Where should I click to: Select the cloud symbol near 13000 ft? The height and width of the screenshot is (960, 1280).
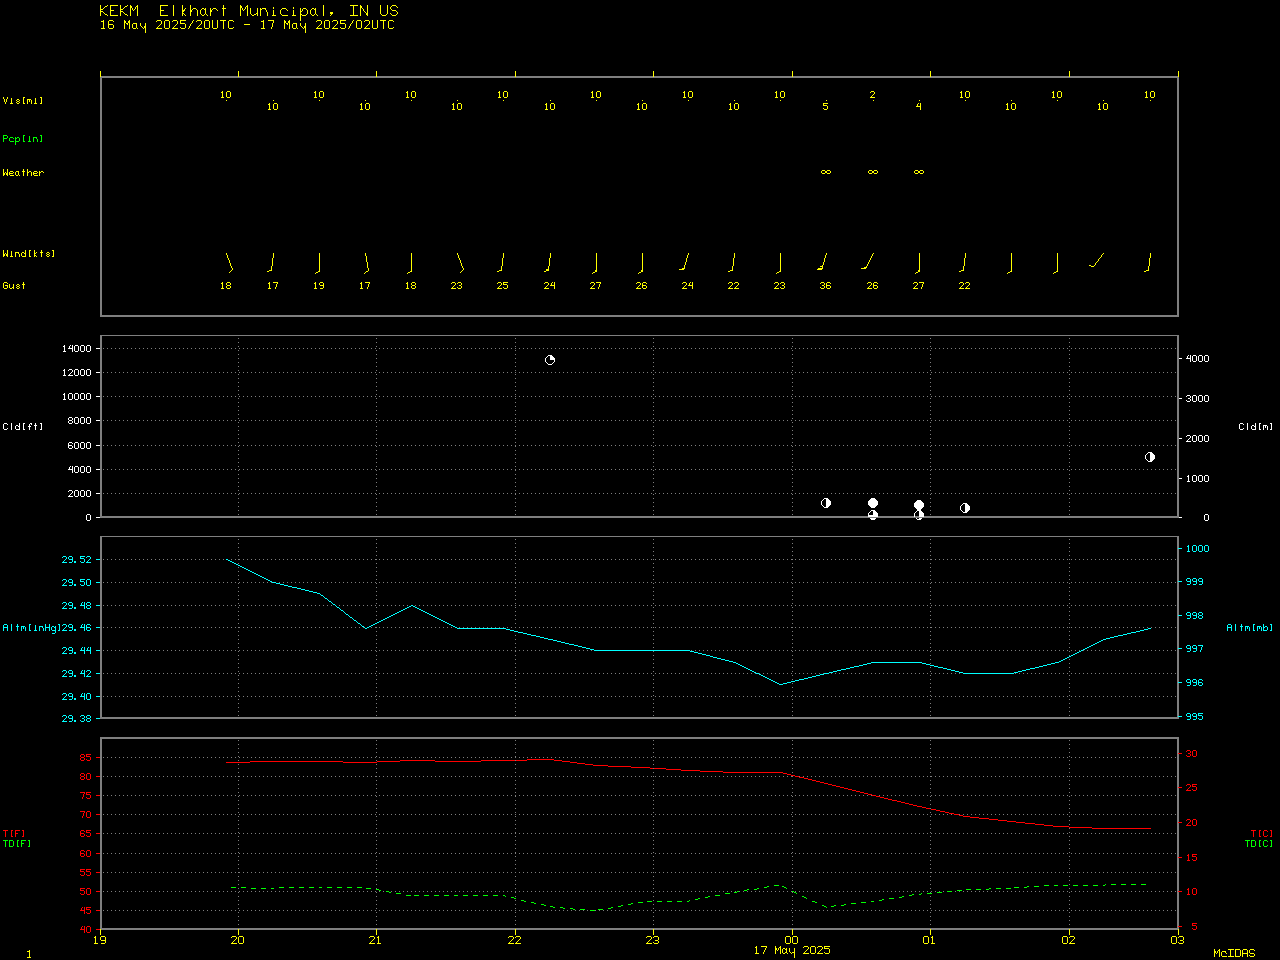[550, 360]
